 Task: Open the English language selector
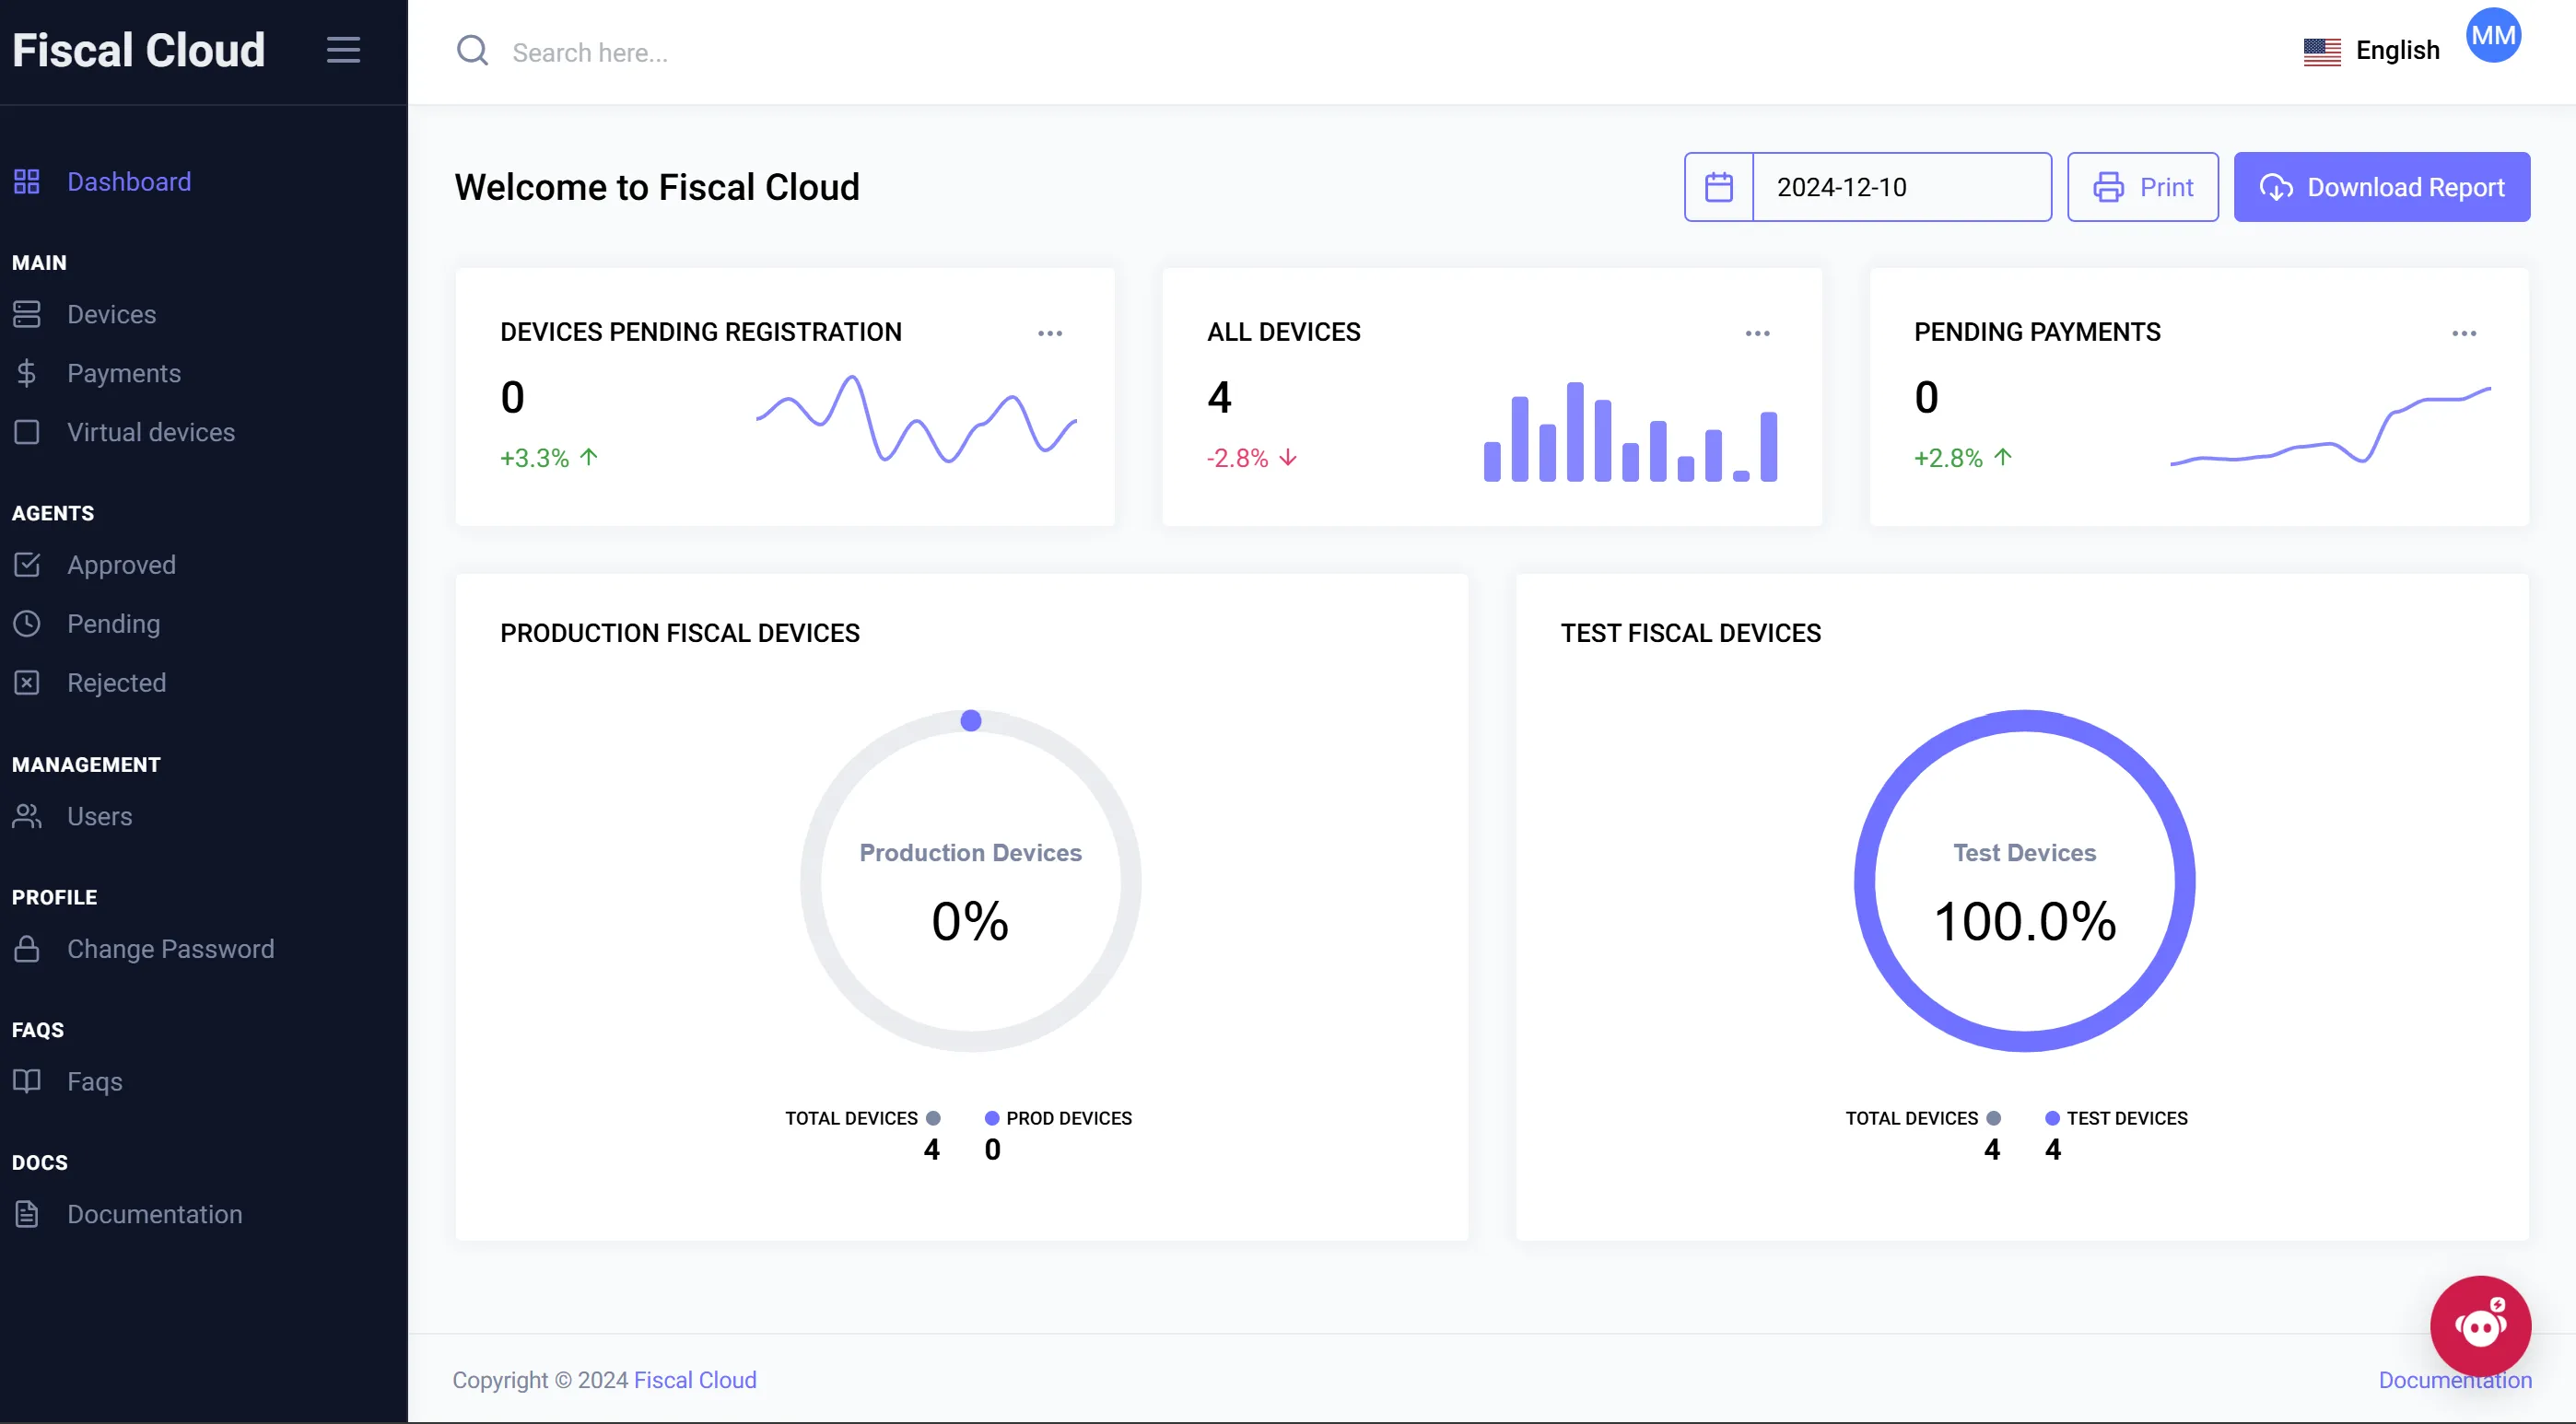tap(2371, 51)
